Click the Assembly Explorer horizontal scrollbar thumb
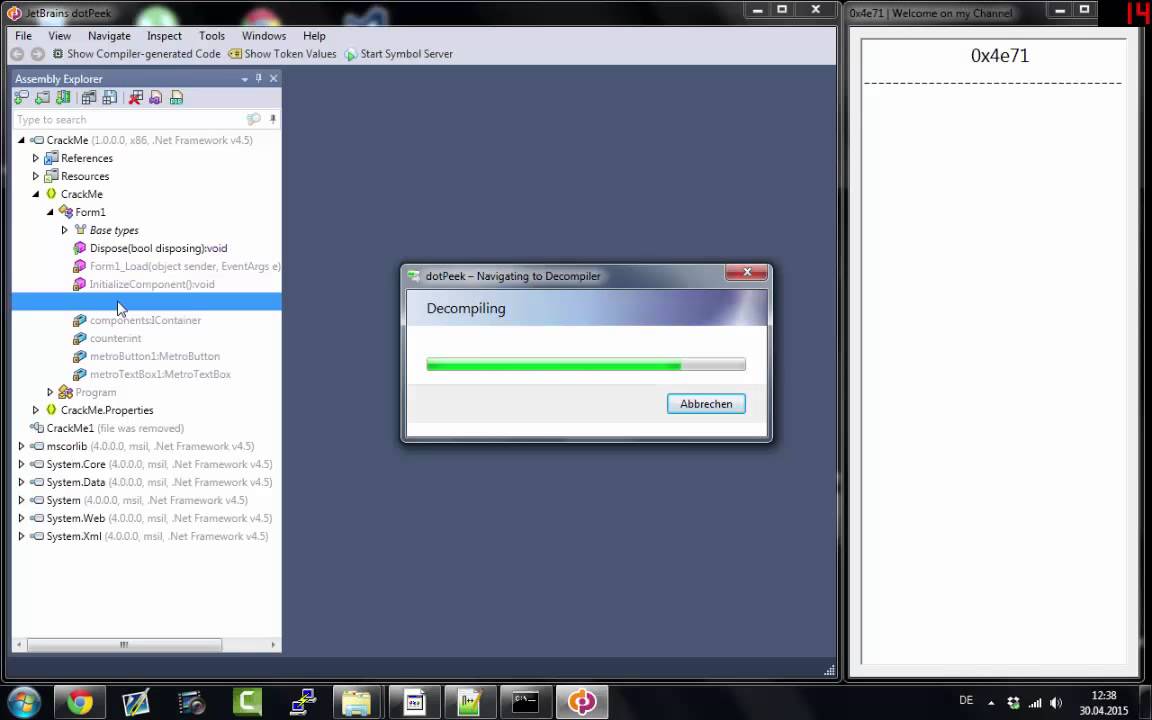 pyautogui.click(x=124, y=644)
